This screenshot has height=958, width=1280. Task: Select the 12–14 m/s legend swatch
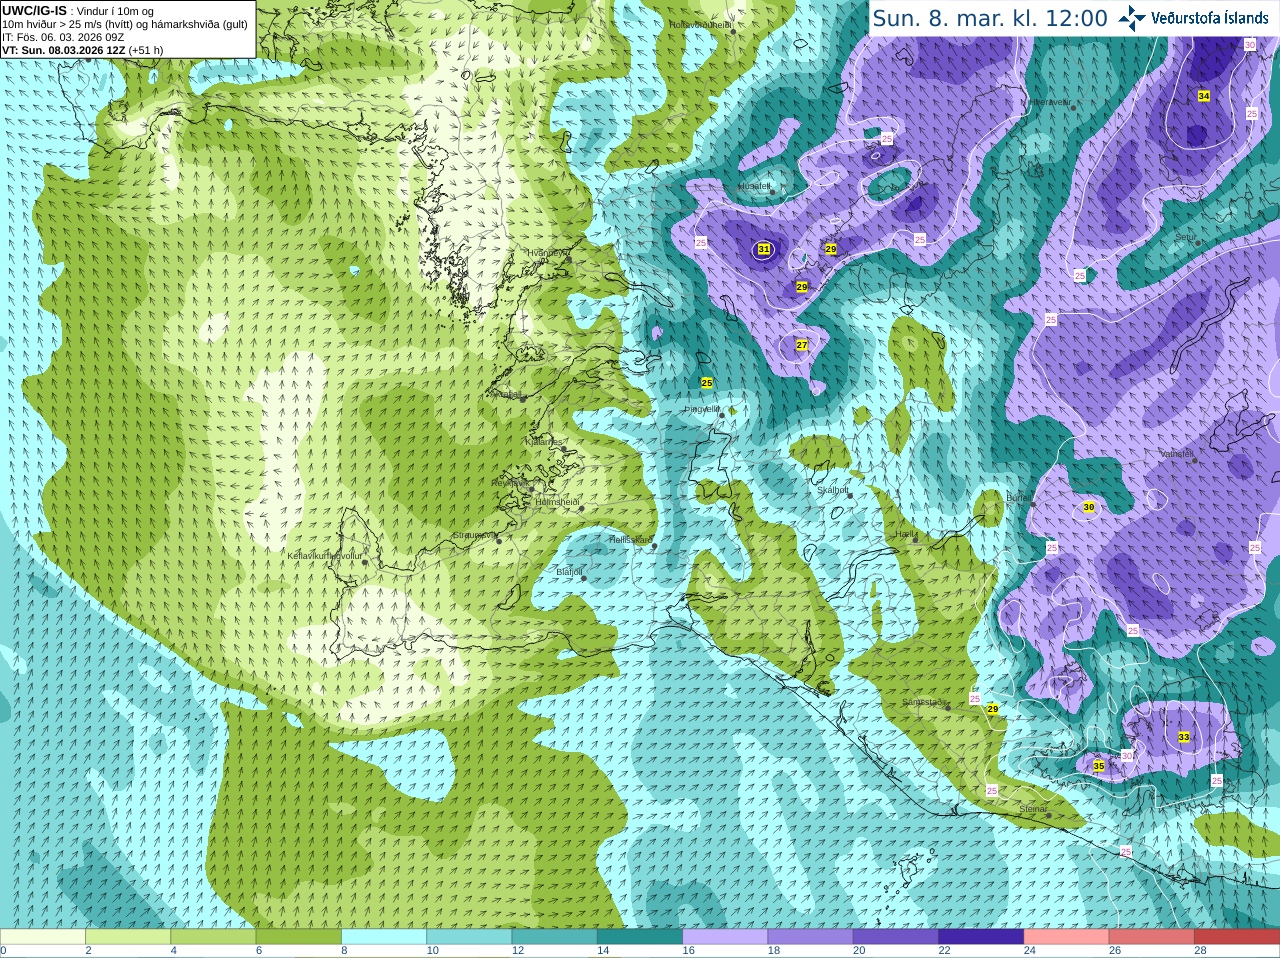click(x=555, y=937)
